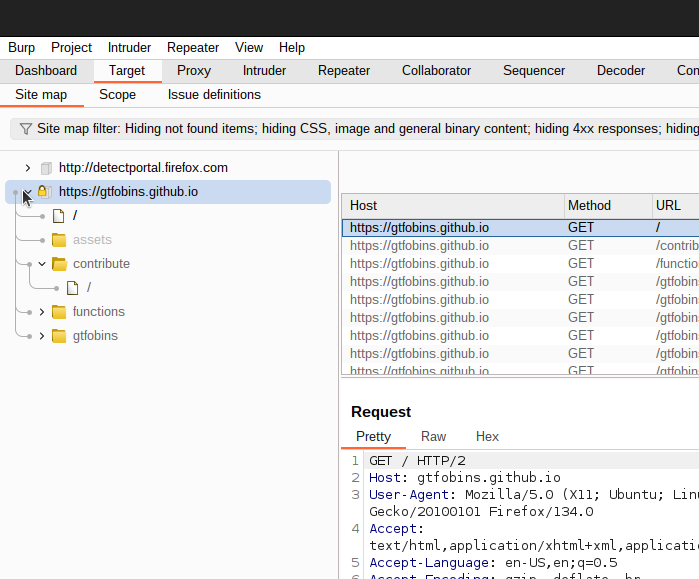Open the Intruder menu in menu bar
Screen dimensions: 699x579
click(x=129, y=48)
